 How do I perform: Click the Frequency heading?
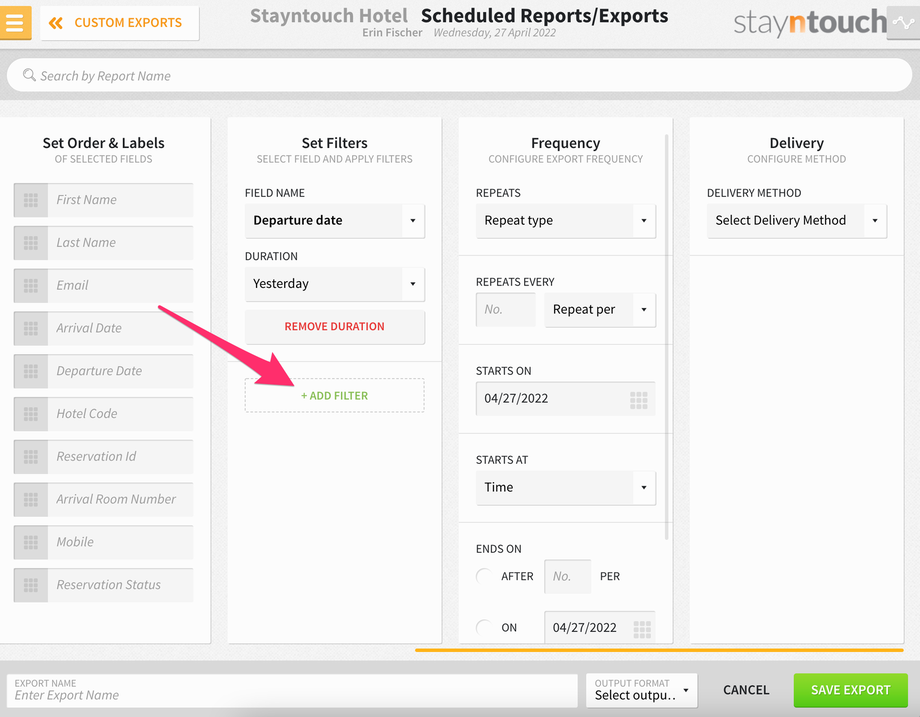pyautogui.click(x=566, y=143)
